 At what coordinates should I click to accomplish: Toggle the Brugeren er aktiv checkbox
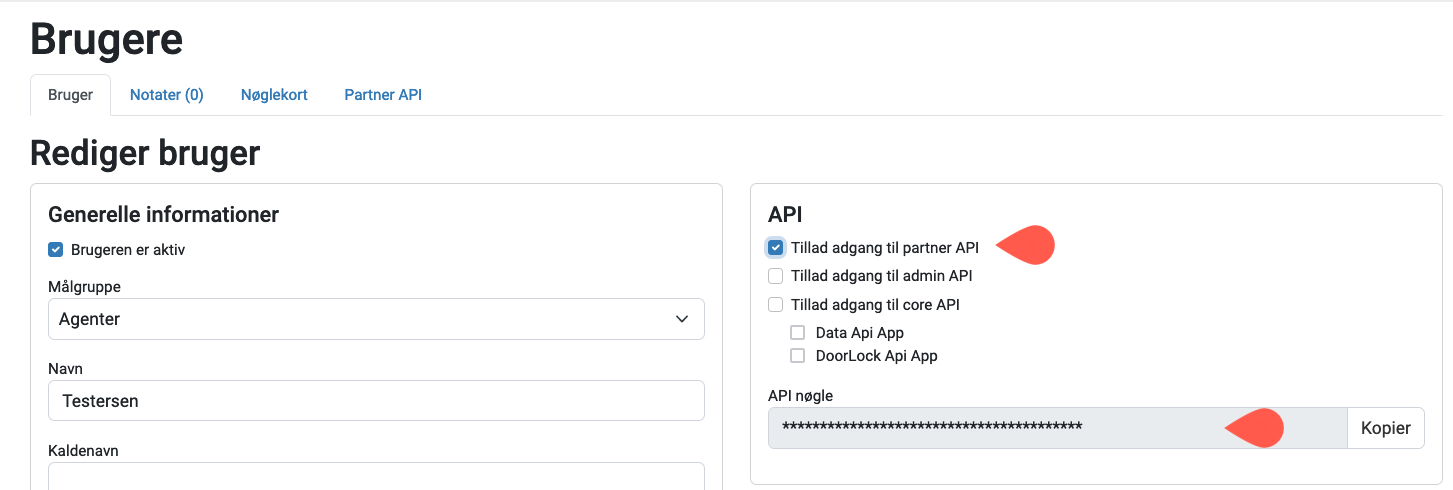tap(56, 250)
